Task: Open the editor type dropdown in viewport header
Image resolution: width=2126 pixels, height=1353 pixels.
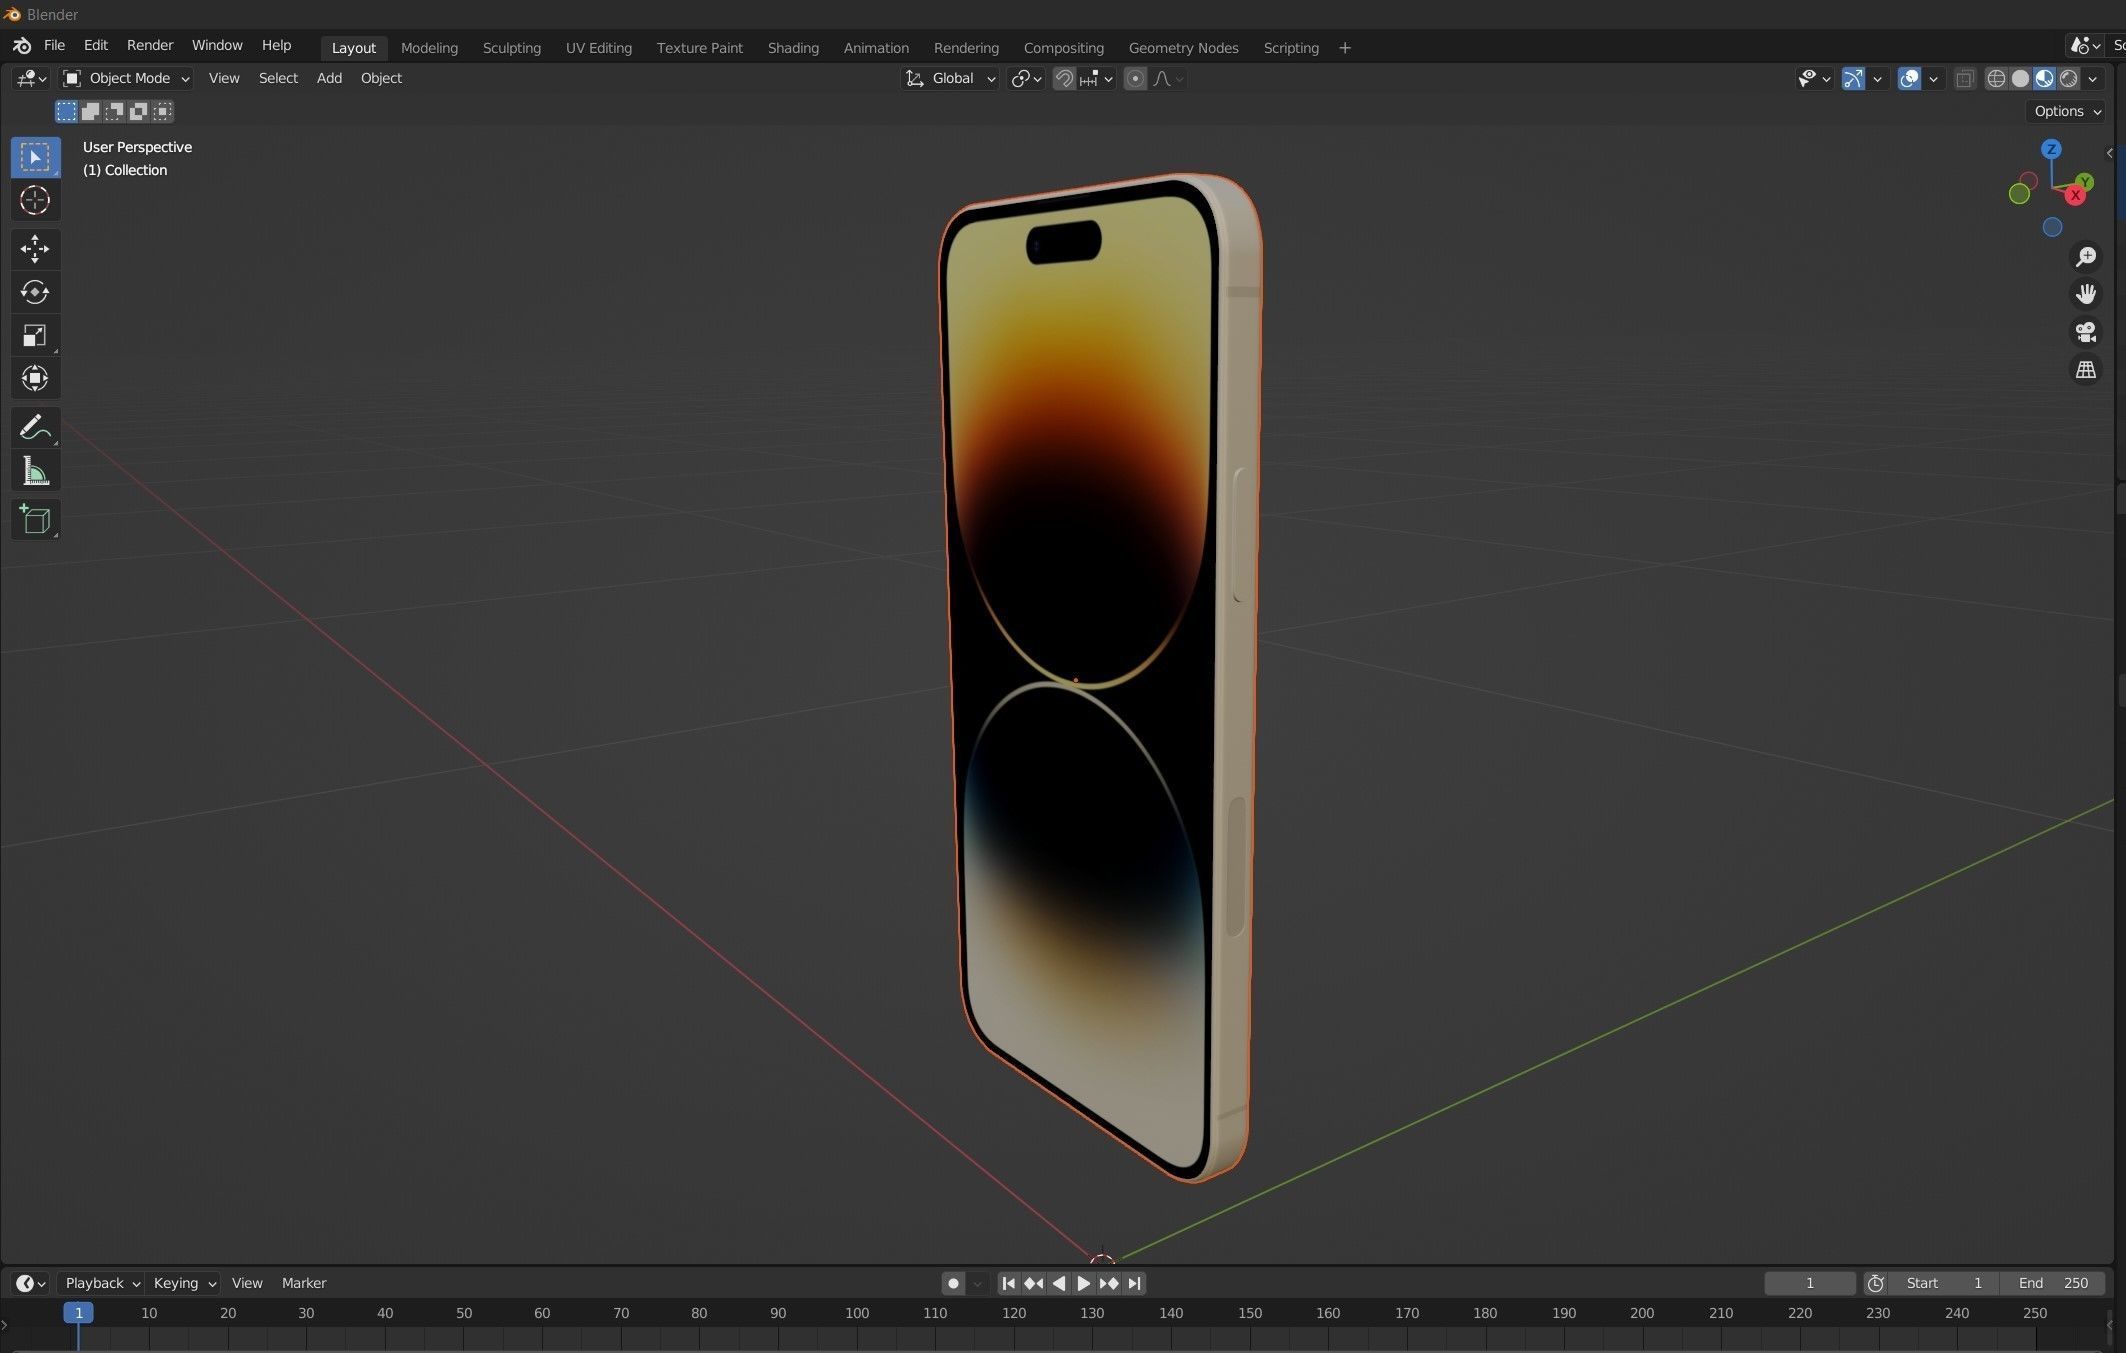Action: [x=30, y=78]
